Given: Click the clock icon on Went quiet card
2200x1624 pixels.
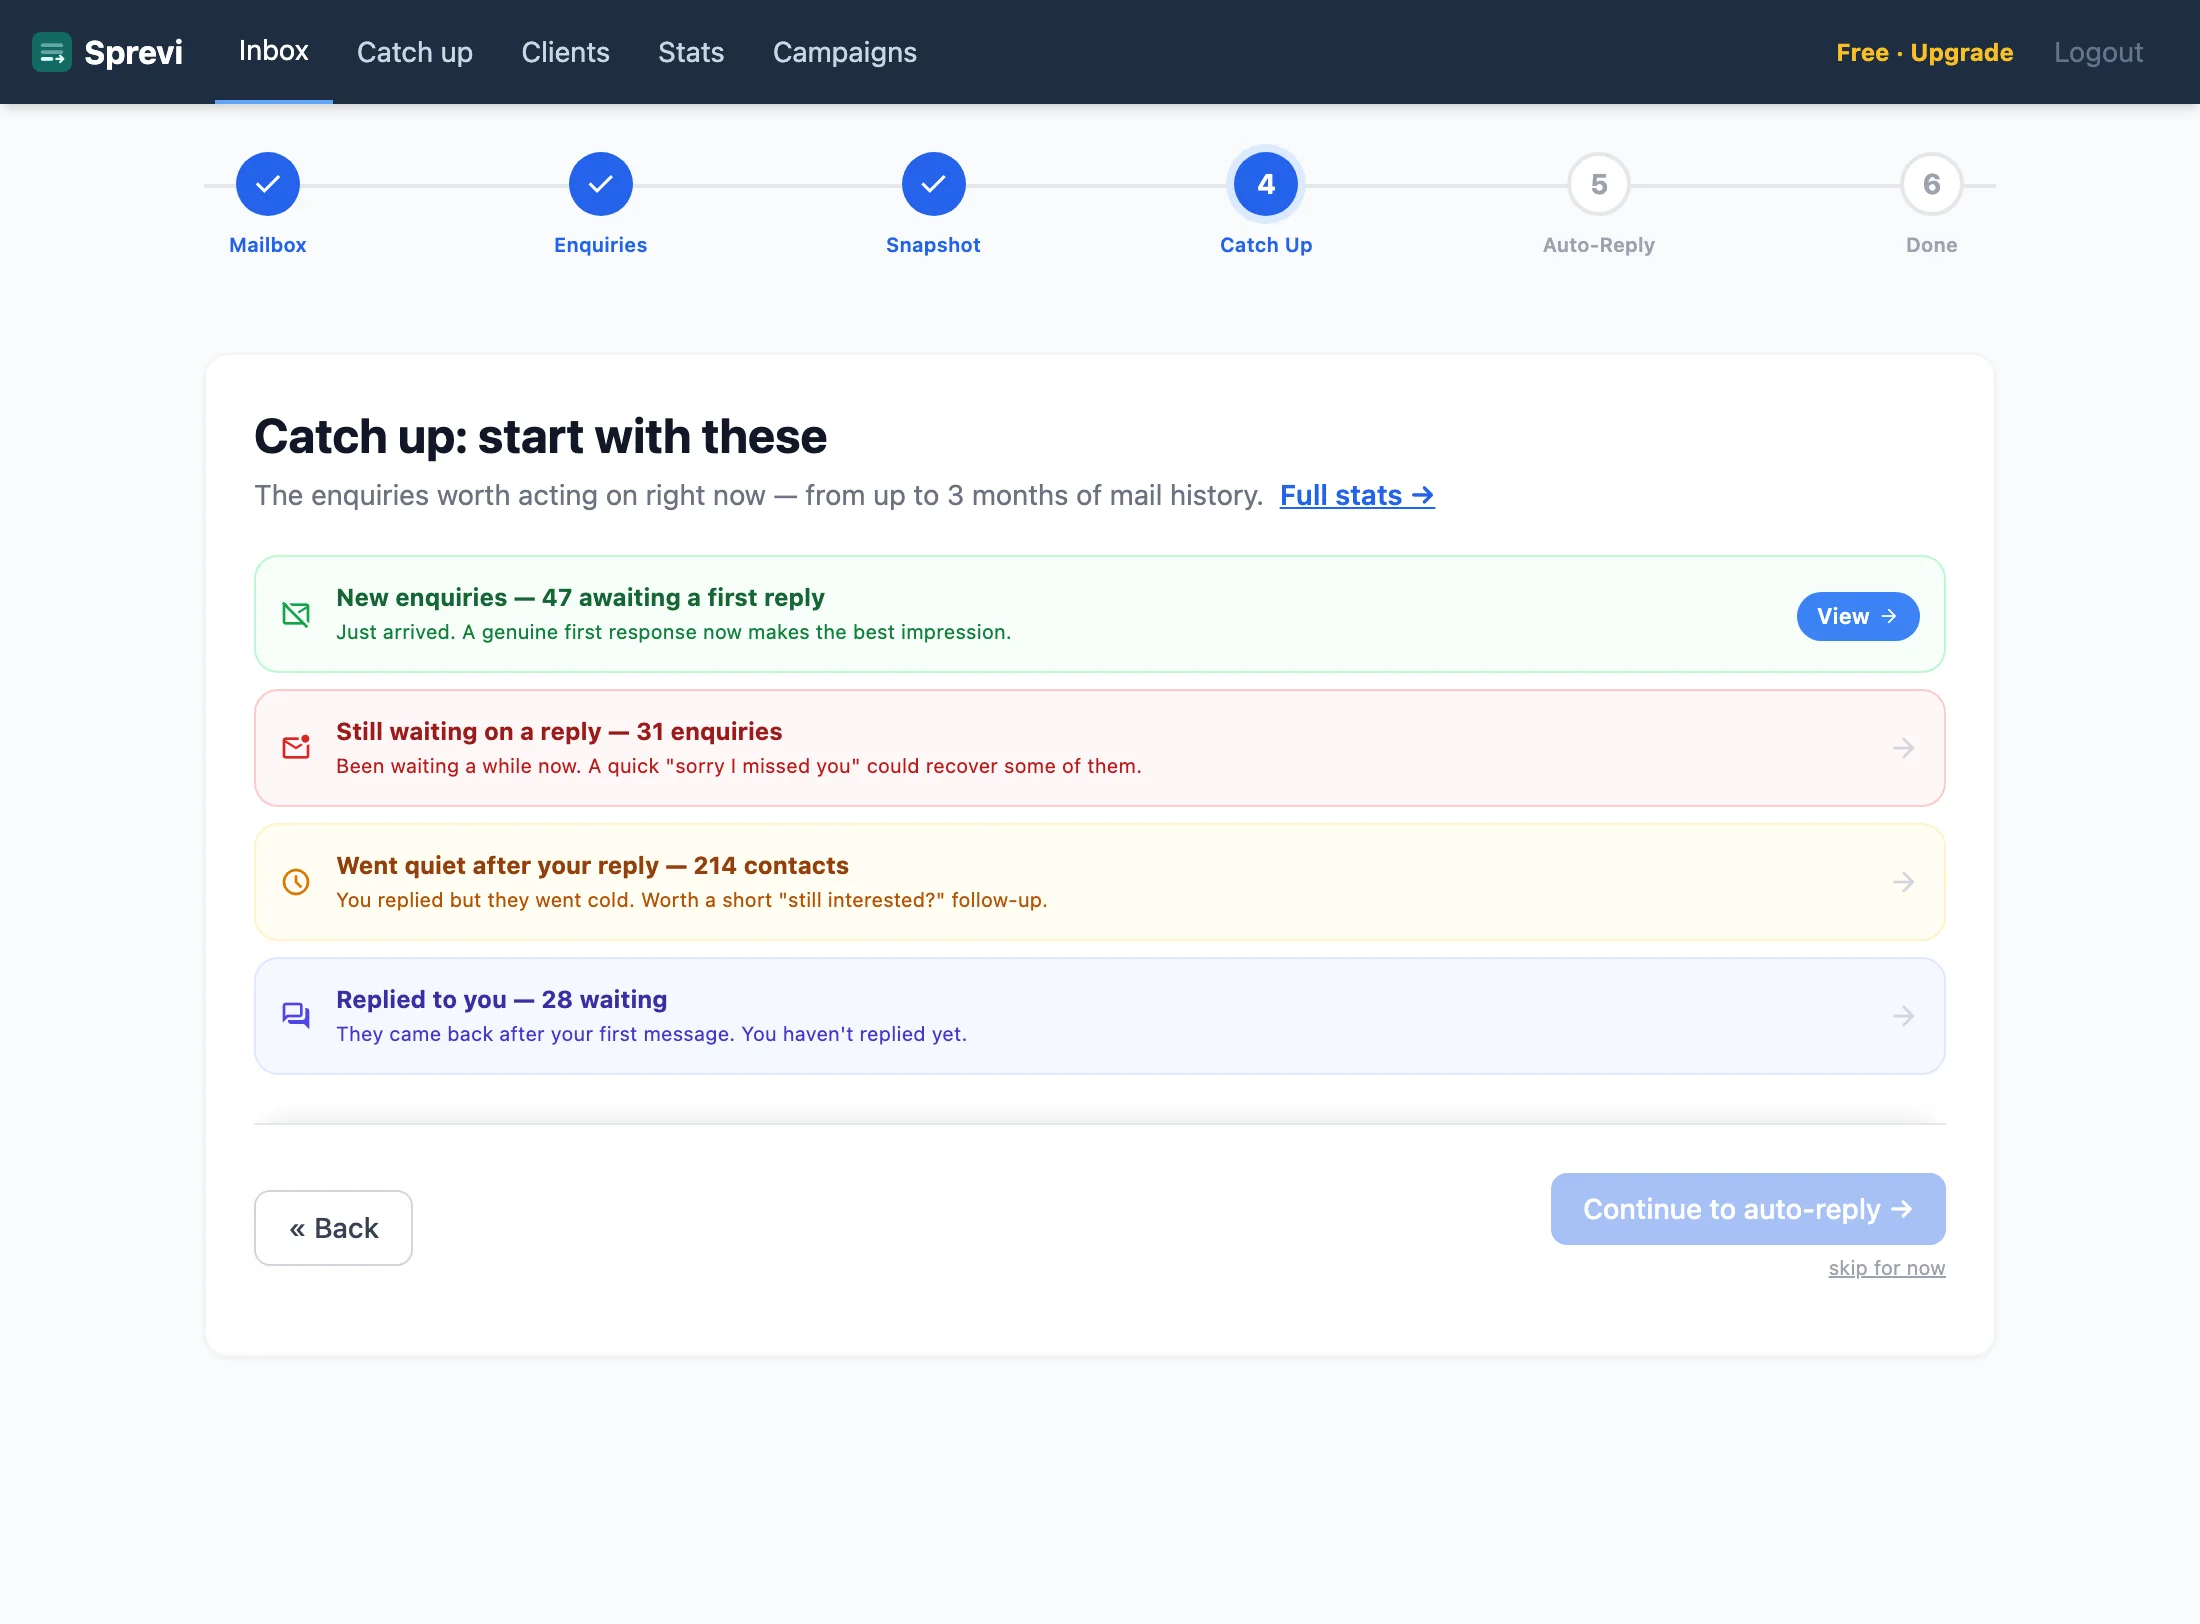Looking at the screenshot, I should click(x=296, y=882).
